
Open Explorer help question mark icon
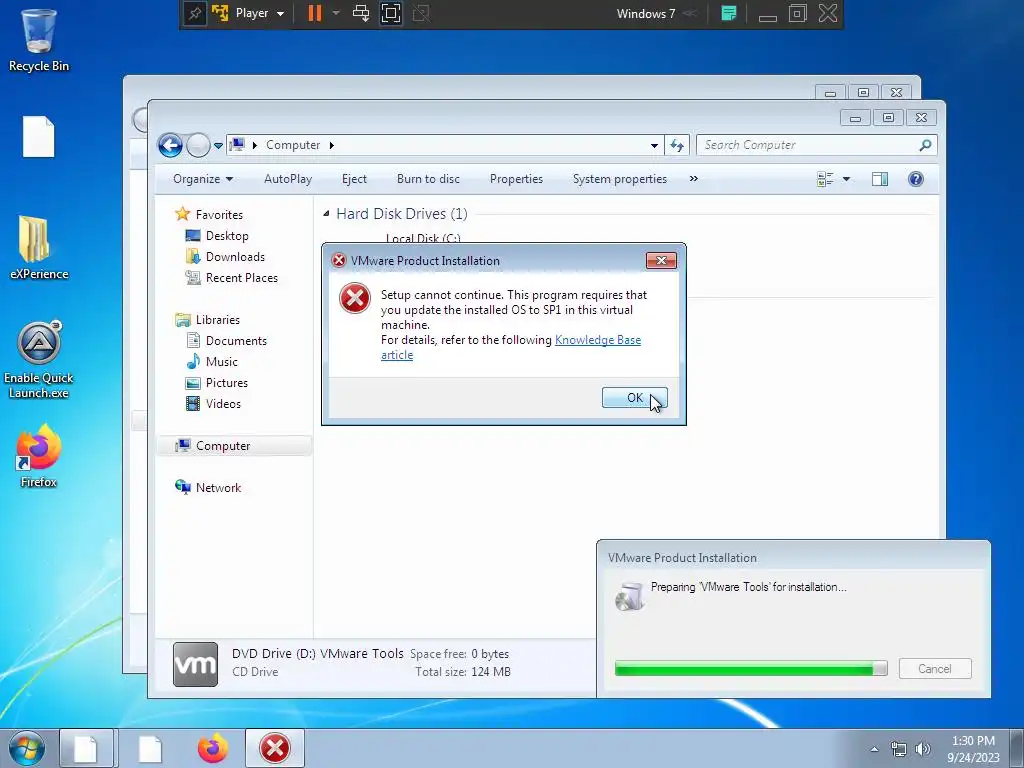point(916,179)
